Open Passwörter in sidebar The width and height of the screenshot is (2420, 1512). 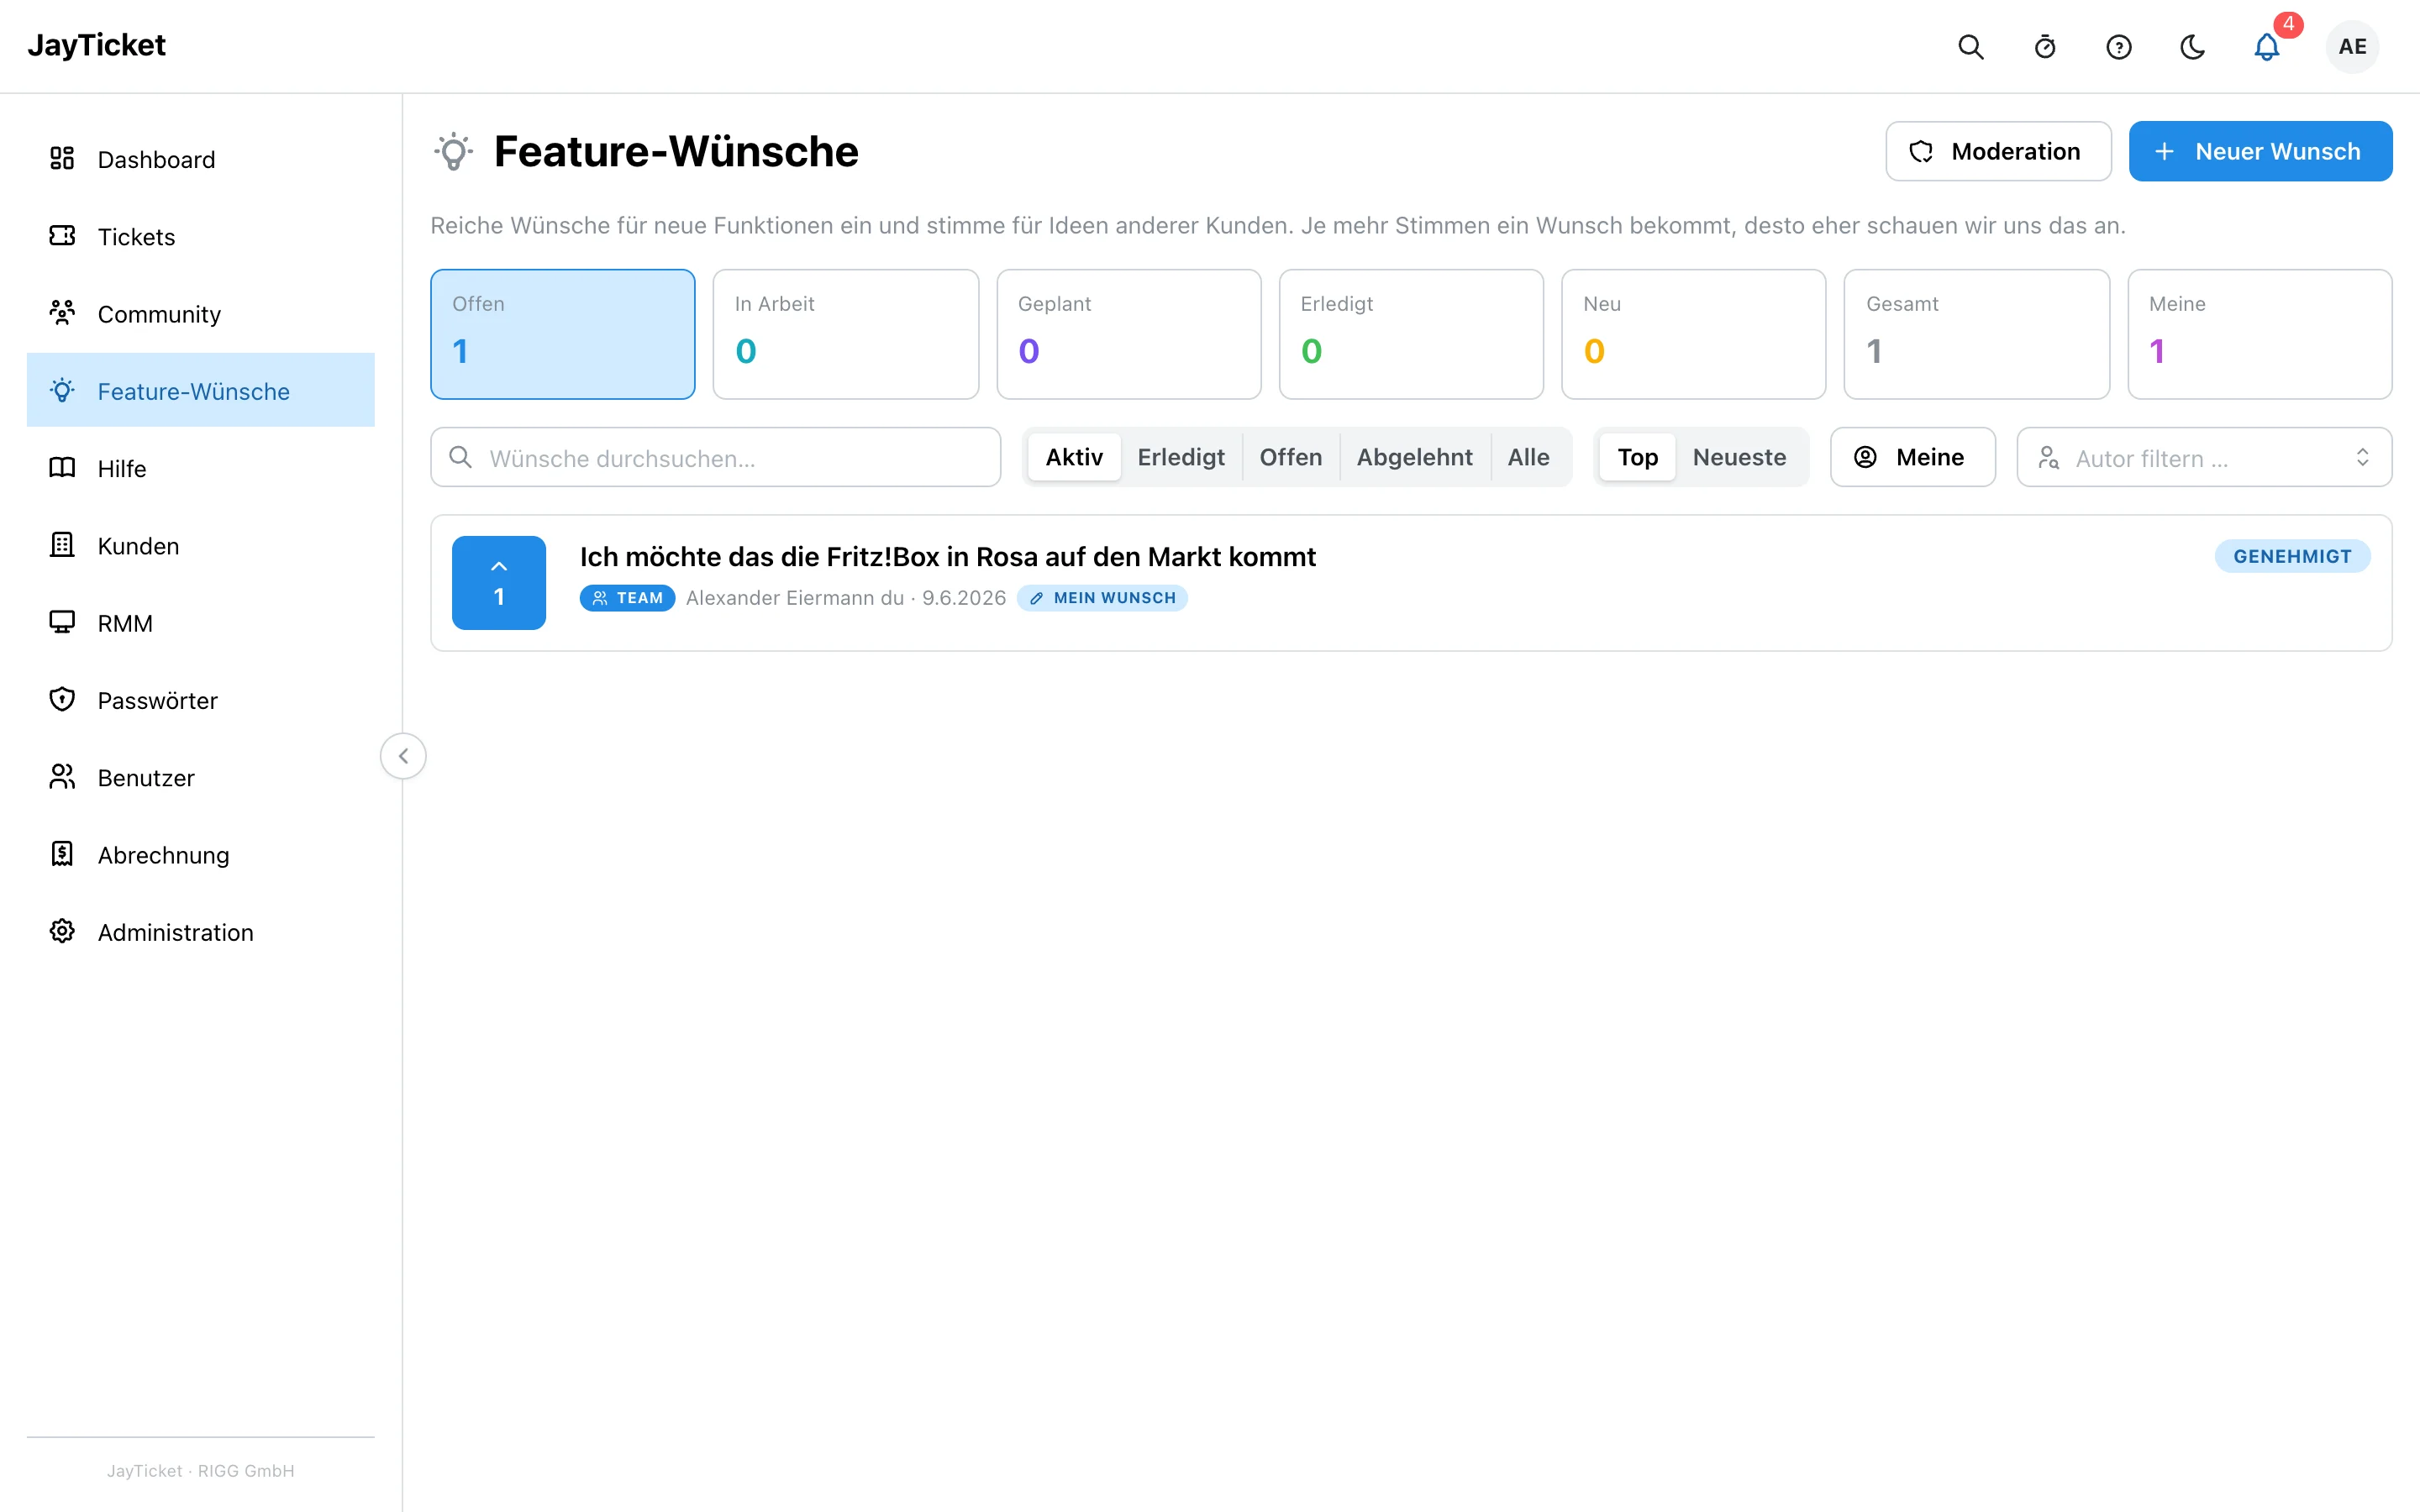pos(201,700)
